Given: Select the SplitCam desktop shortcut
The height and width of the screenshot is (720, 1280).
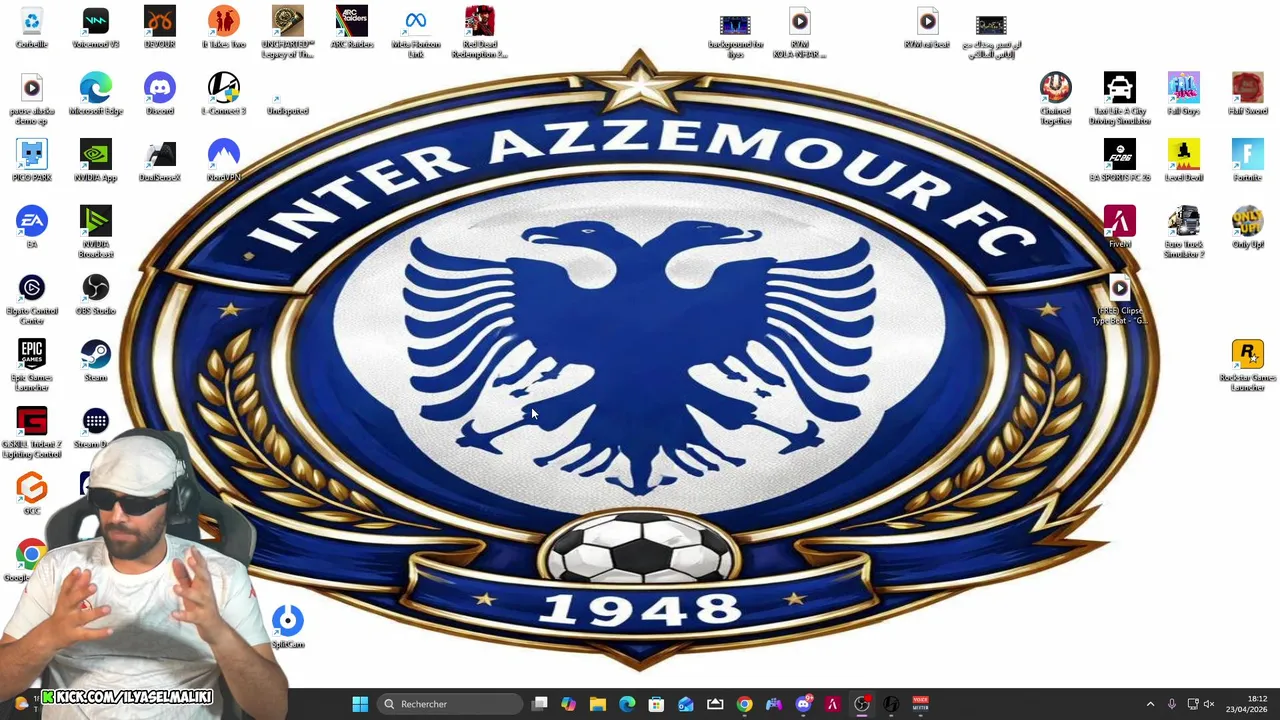Looking at the screenshot, I should click(x=288, y=627).
